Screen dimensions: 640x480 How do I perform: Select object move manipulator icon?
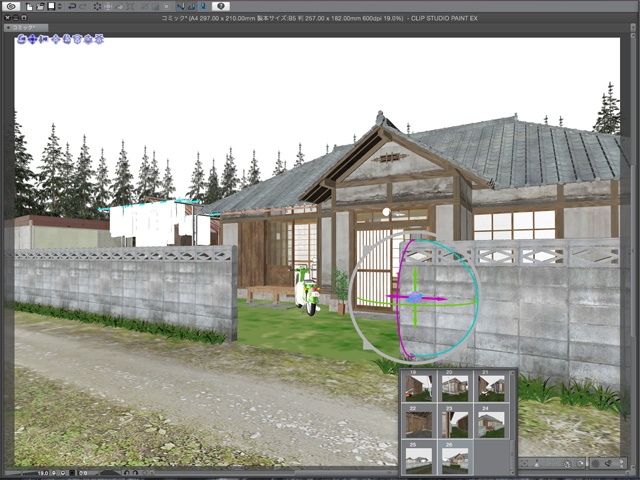(56, 39)
